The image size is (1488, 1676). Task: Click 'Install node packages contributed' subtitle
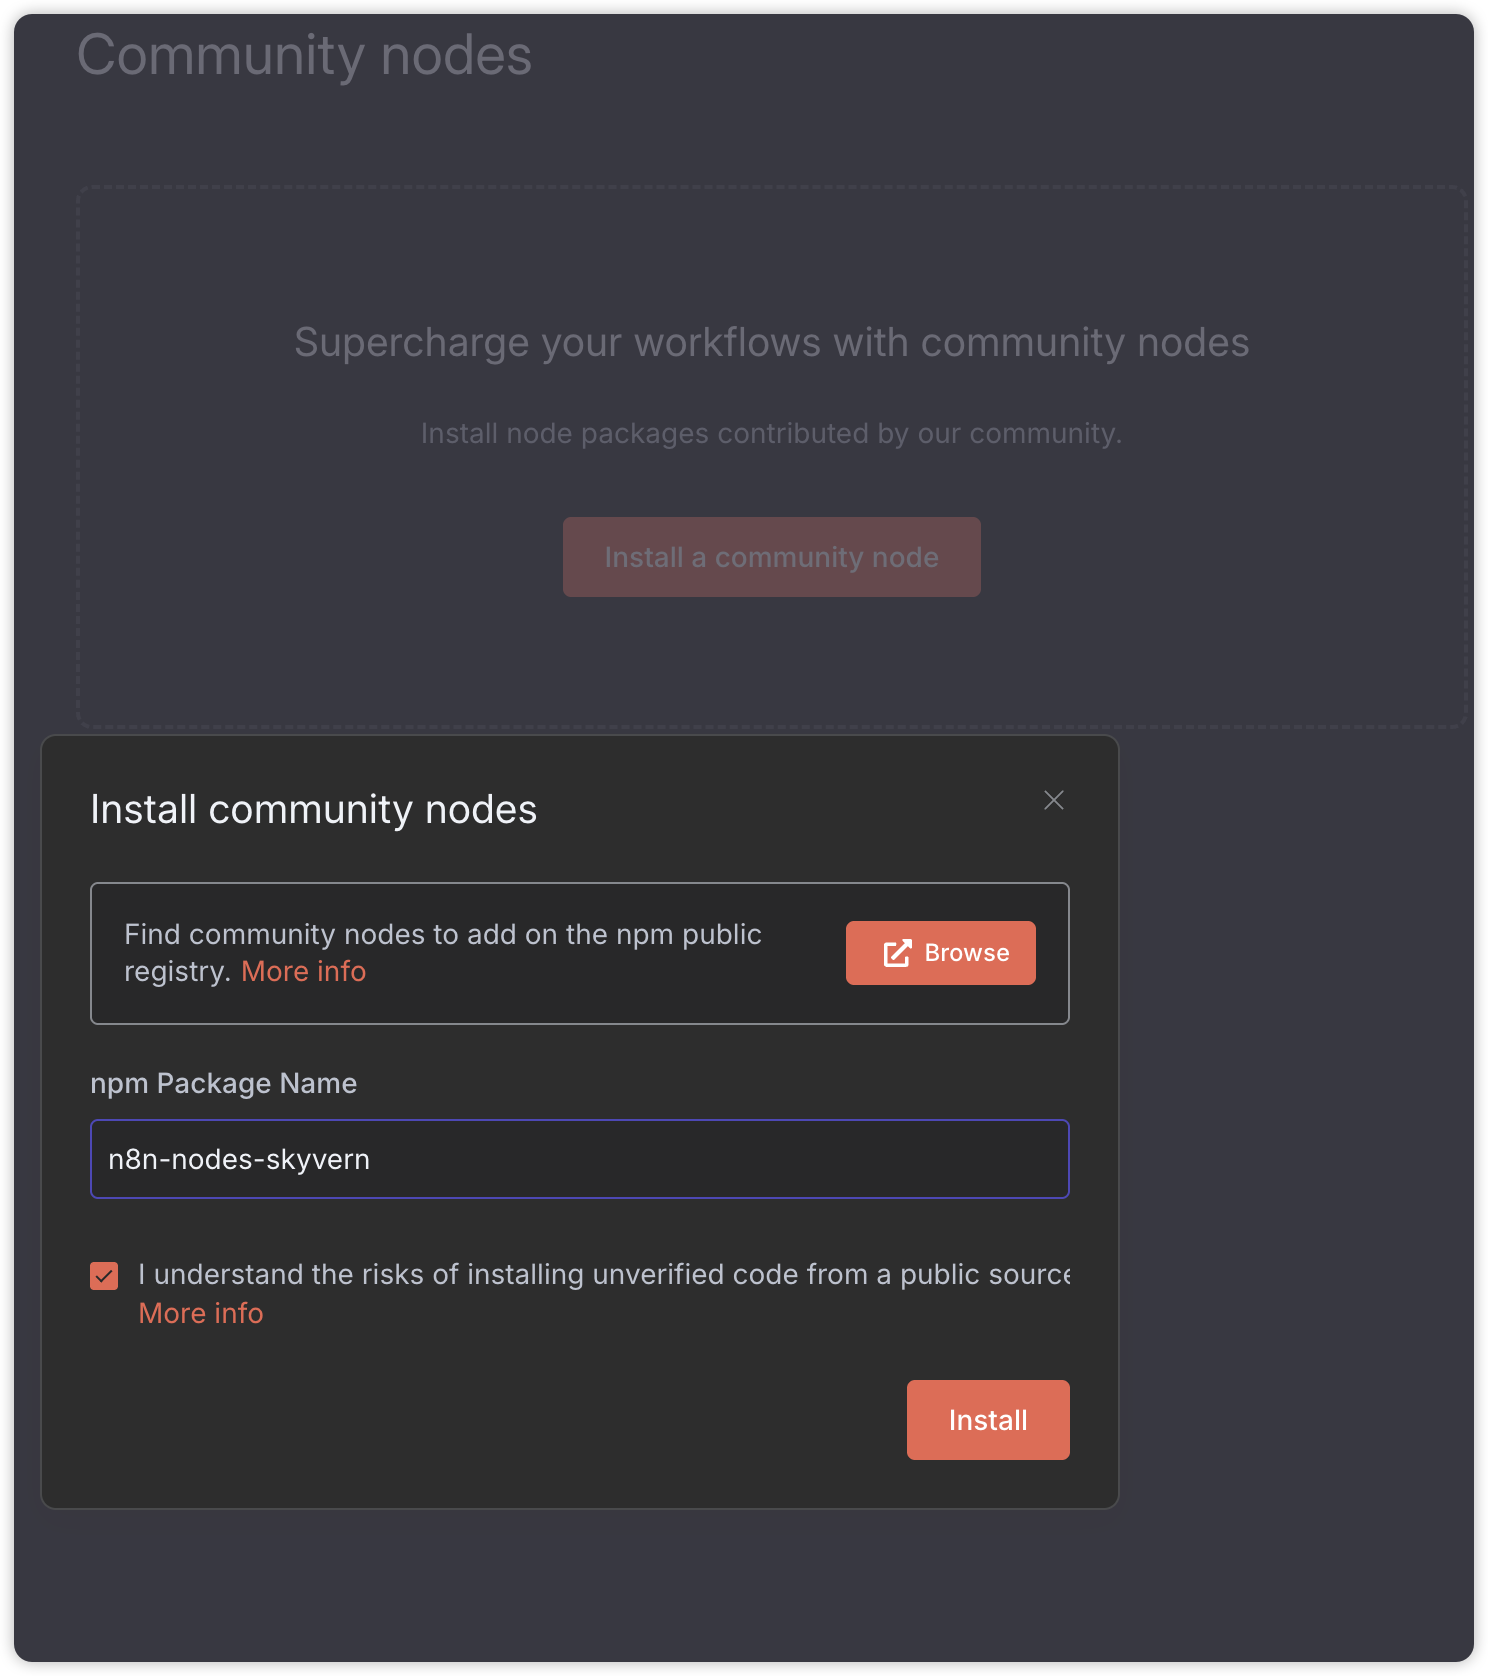771,433
